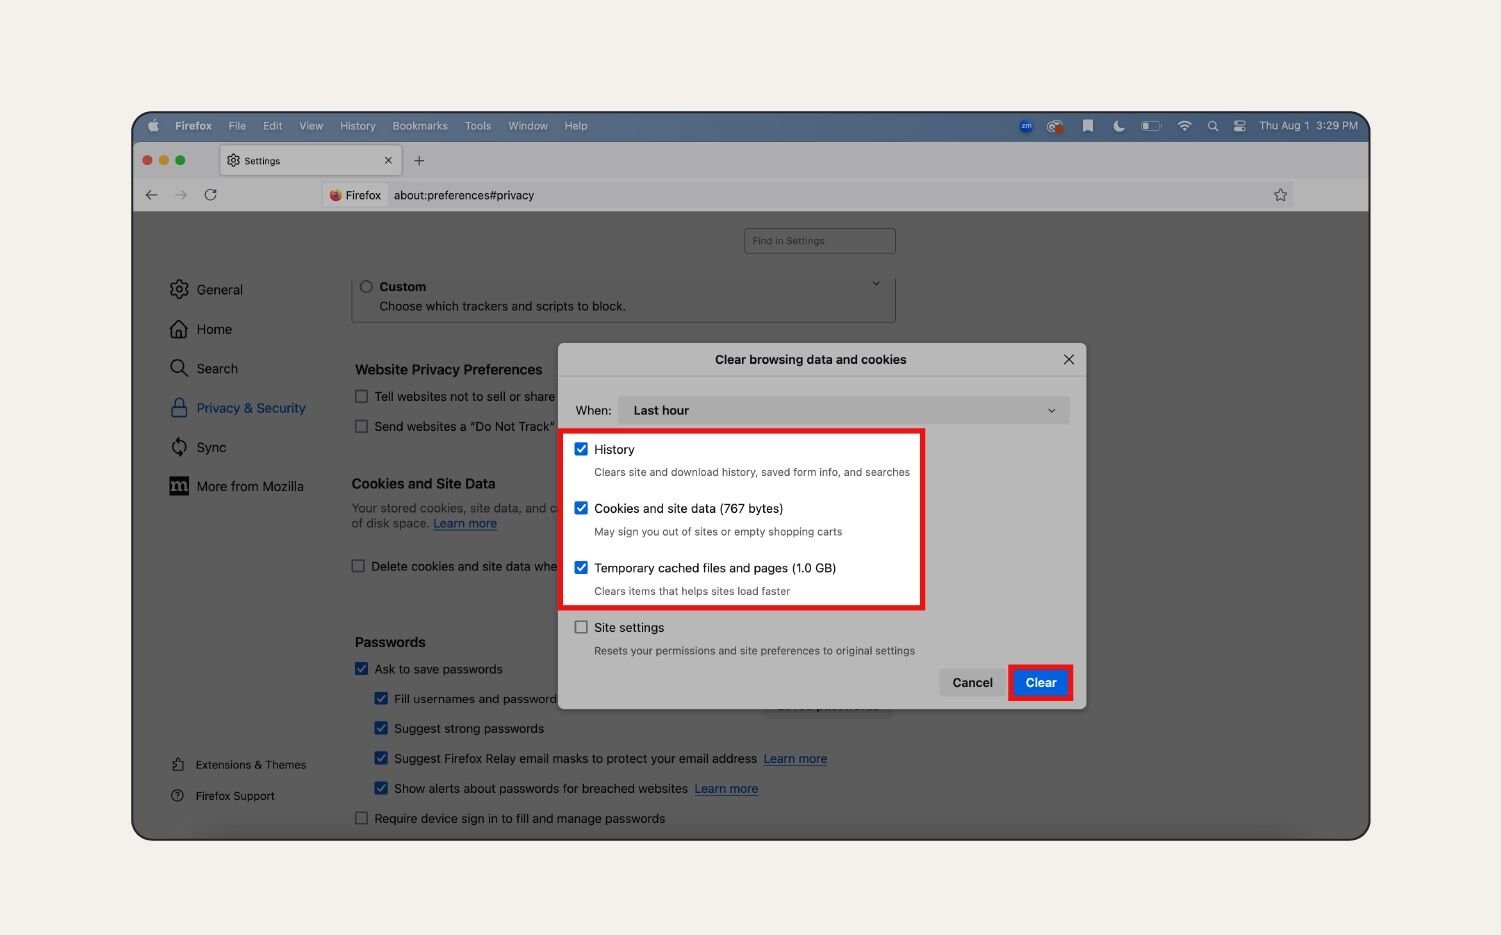1501x935 pixels.
Task: Check Require device sign in checkbox
Action: click(x=362, y=818)
